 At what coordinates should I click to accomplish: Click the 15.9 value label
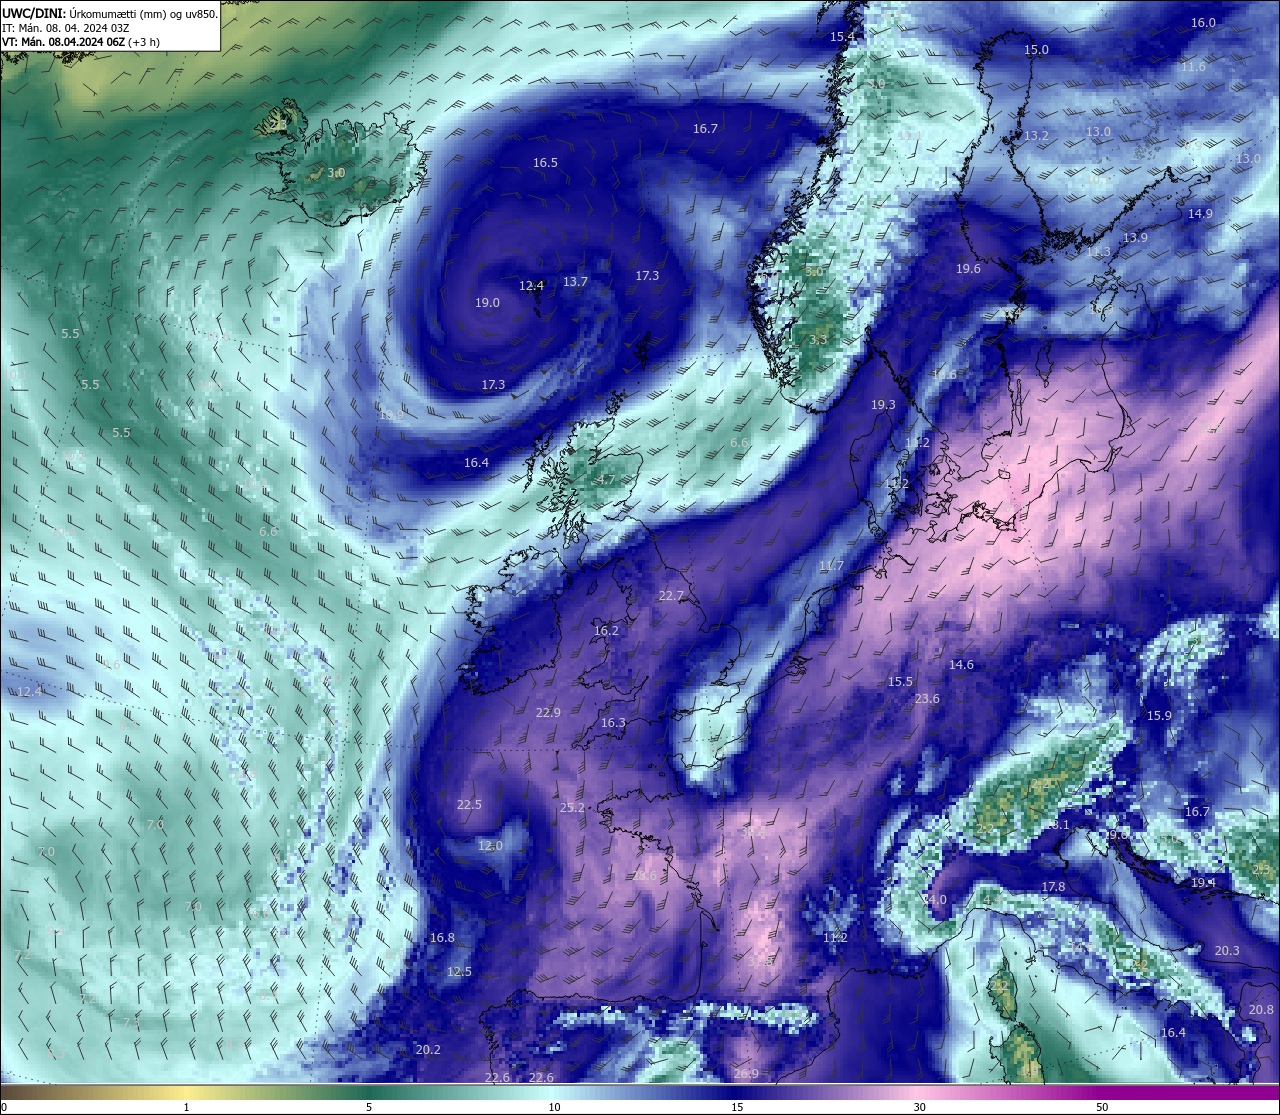(1159, 716)
